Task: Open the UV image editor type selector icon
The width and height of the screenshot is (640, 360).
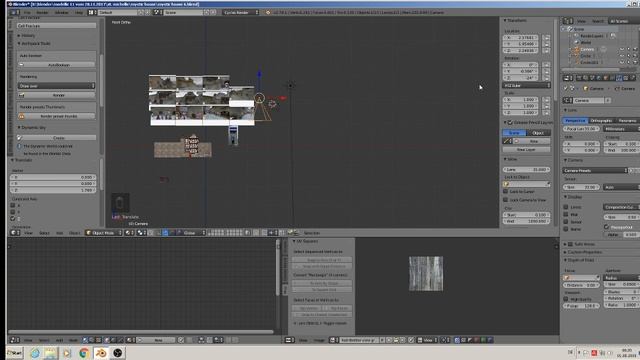Action: [290, 340]
